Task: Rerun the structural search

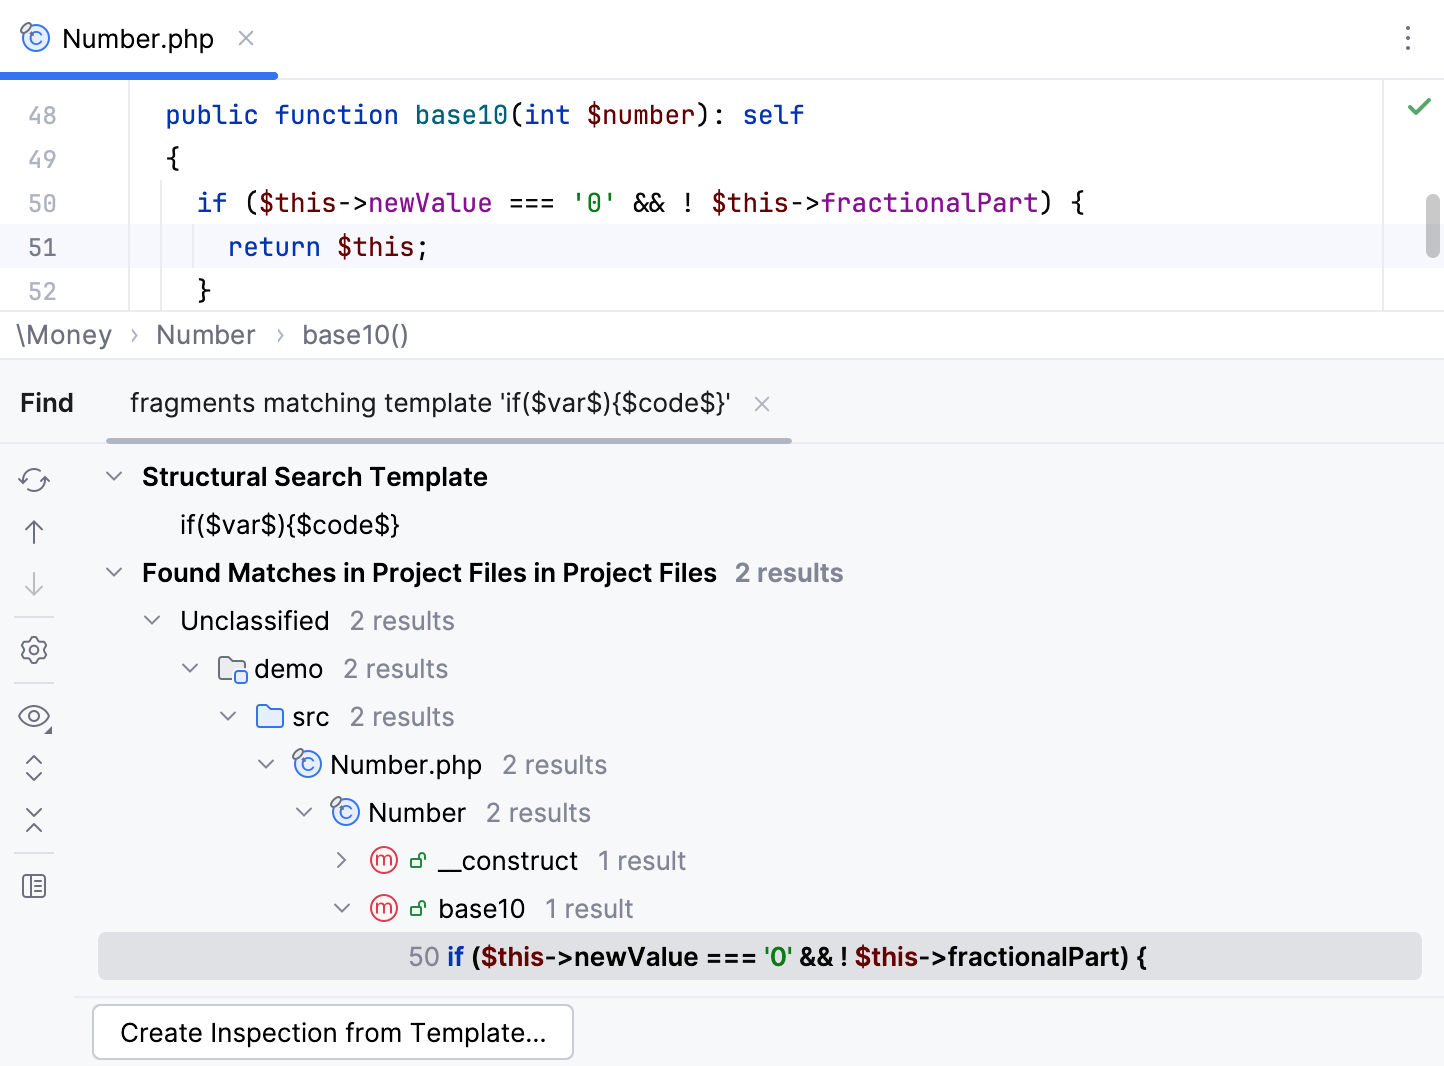Action: (33, 480)
